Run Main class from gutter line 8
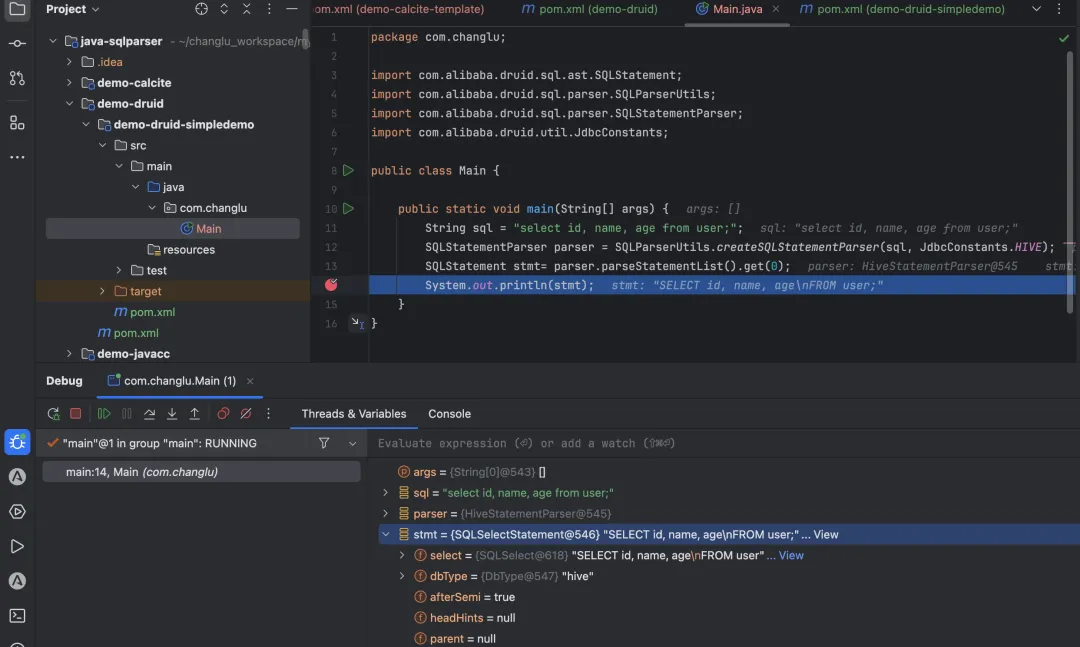Image resolution: width=1080 pixels, height=647 pixels. point(349,170)
